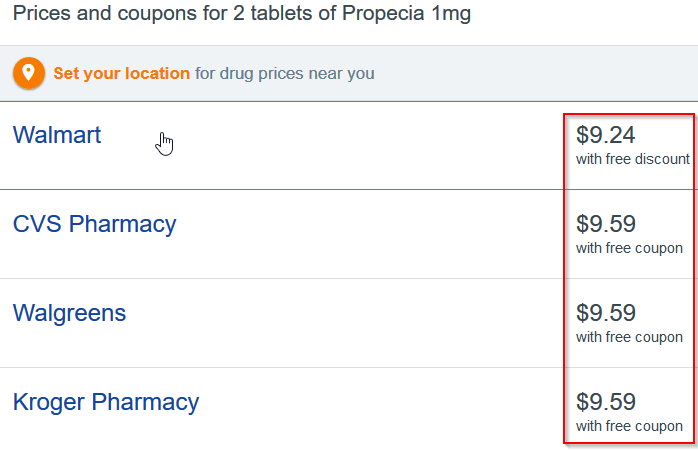Click the 'with free discount' label under Walmart's price

[633, 159]
